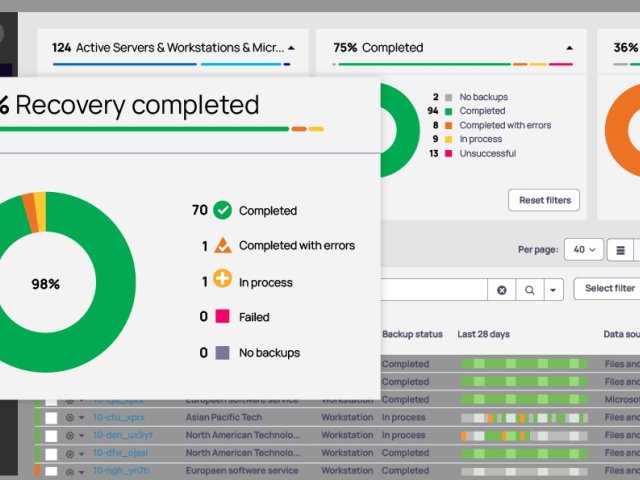Click the 94 Completed legend entry

point(467,111)
